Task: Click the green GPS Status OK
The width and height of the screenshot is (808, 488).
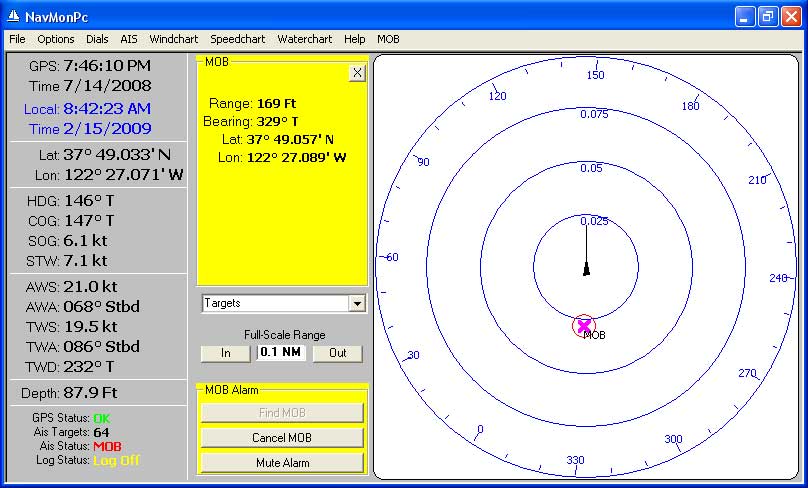Action: click(x=102, y=418)
